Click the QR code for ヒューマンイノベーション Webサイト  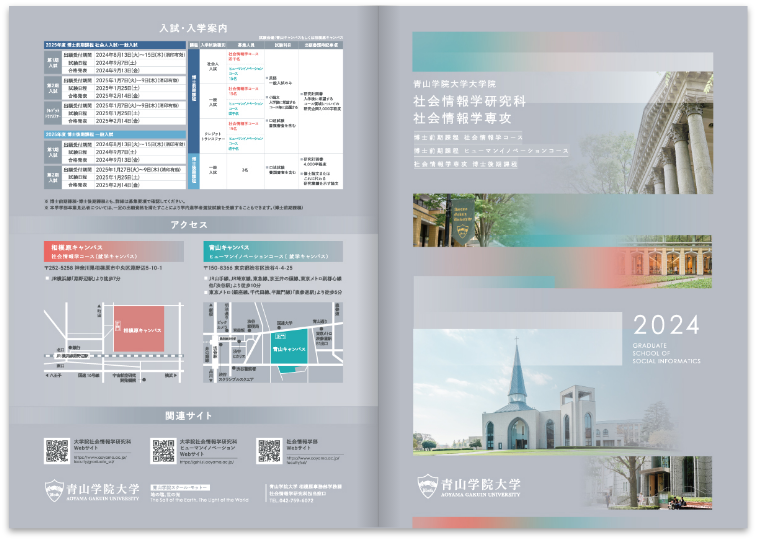point(163,451)
